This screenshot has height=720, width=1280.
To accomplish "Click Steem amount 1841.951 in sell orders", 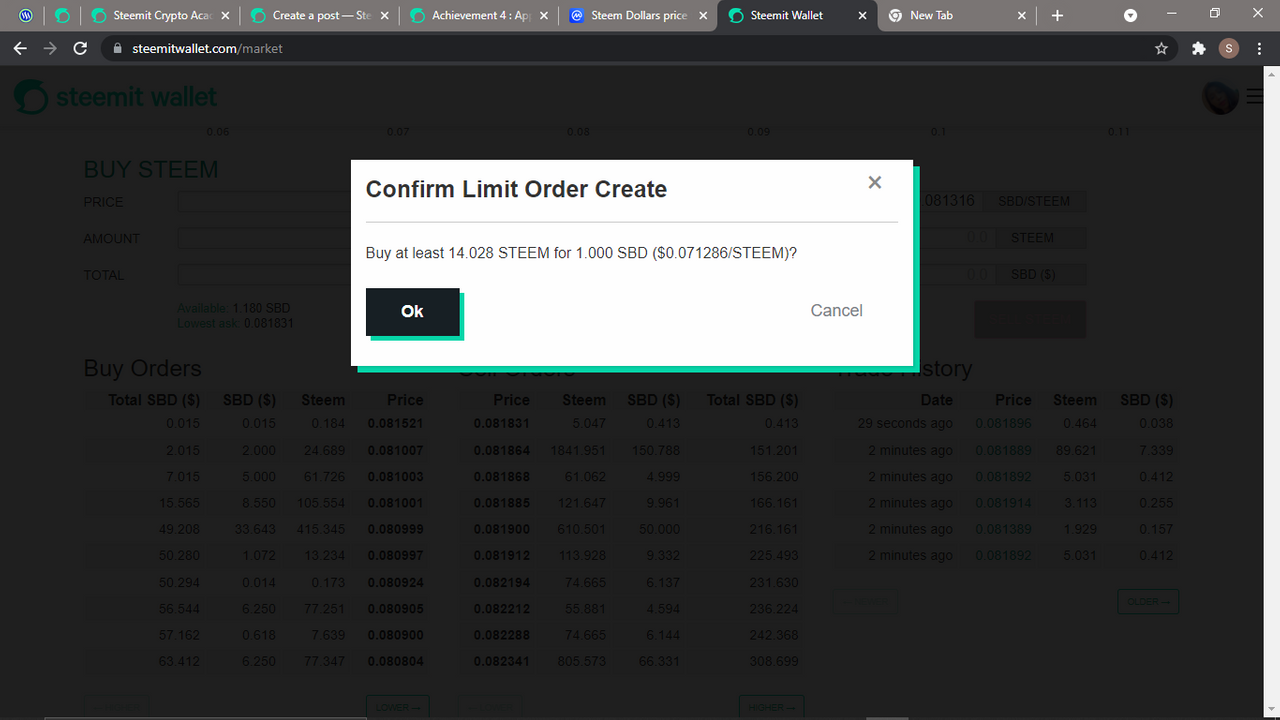I will [578, 451].
